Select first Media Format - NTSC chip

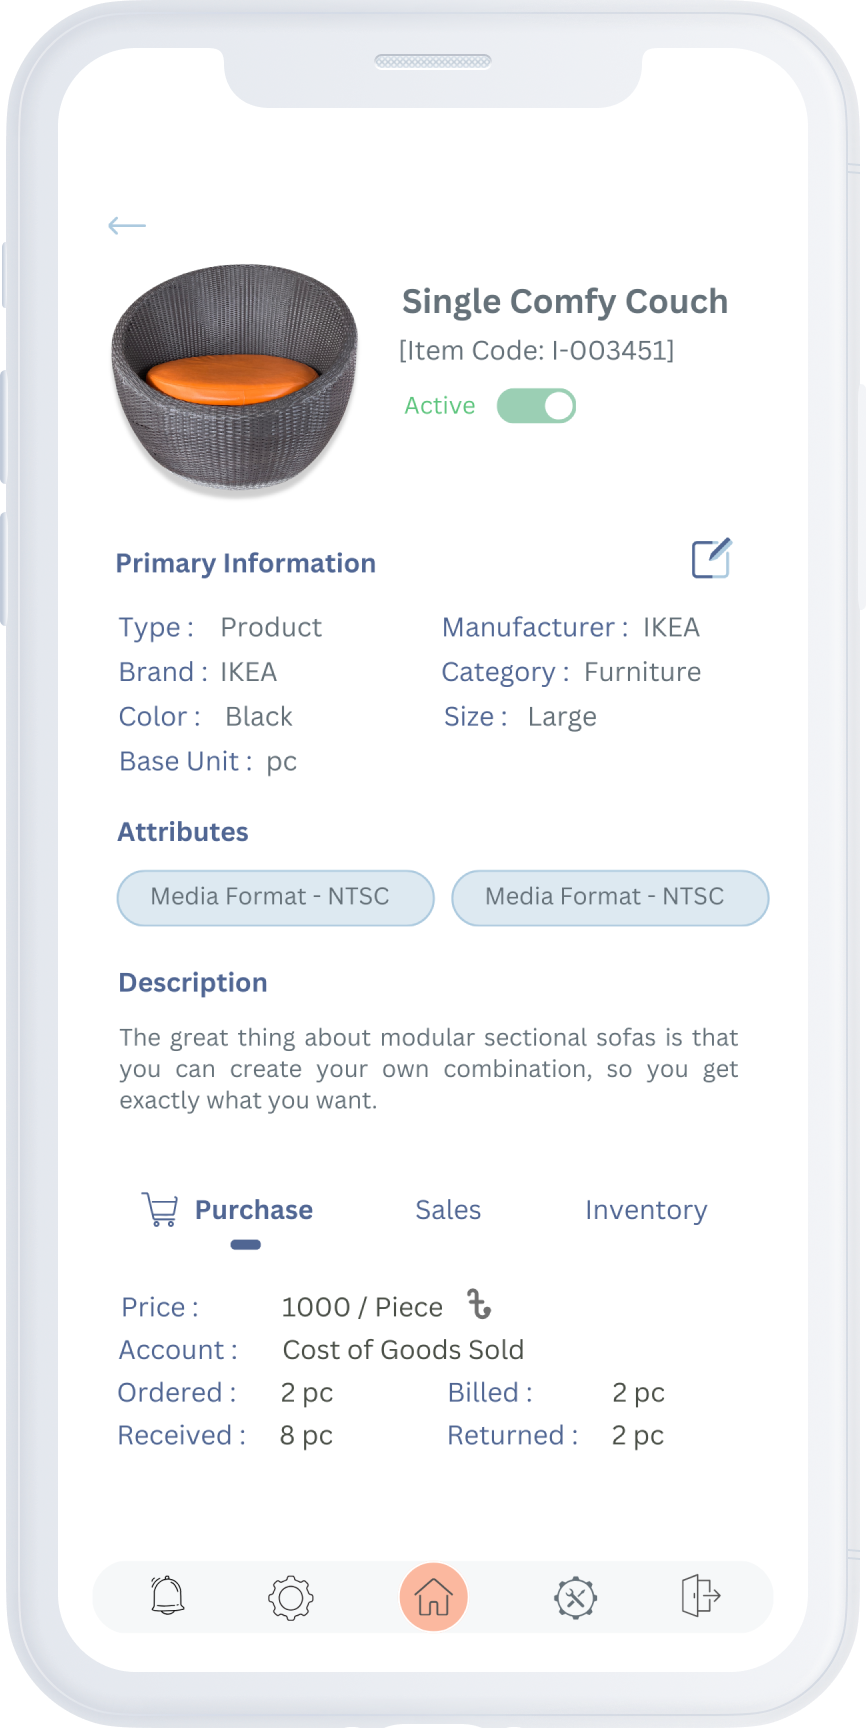coord(275,897)
